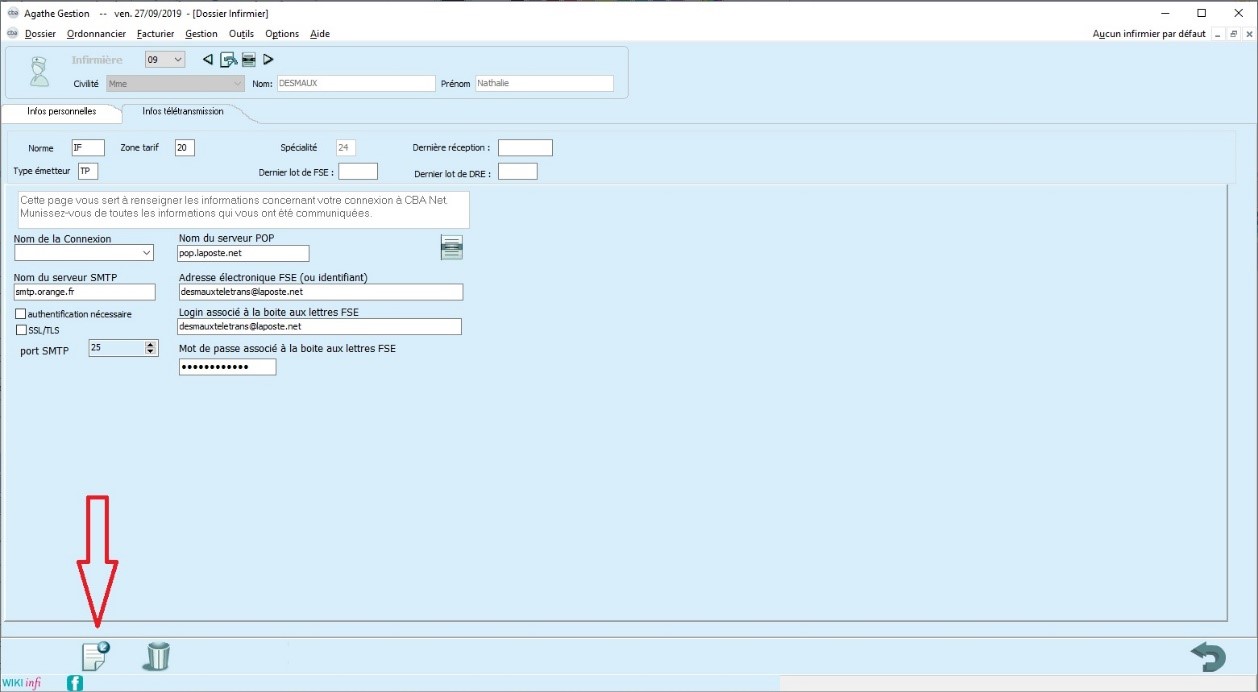This screenshot has width=1258, height=692.
Task: Click the save document icon in bottom bar
Action: [95, 656]
